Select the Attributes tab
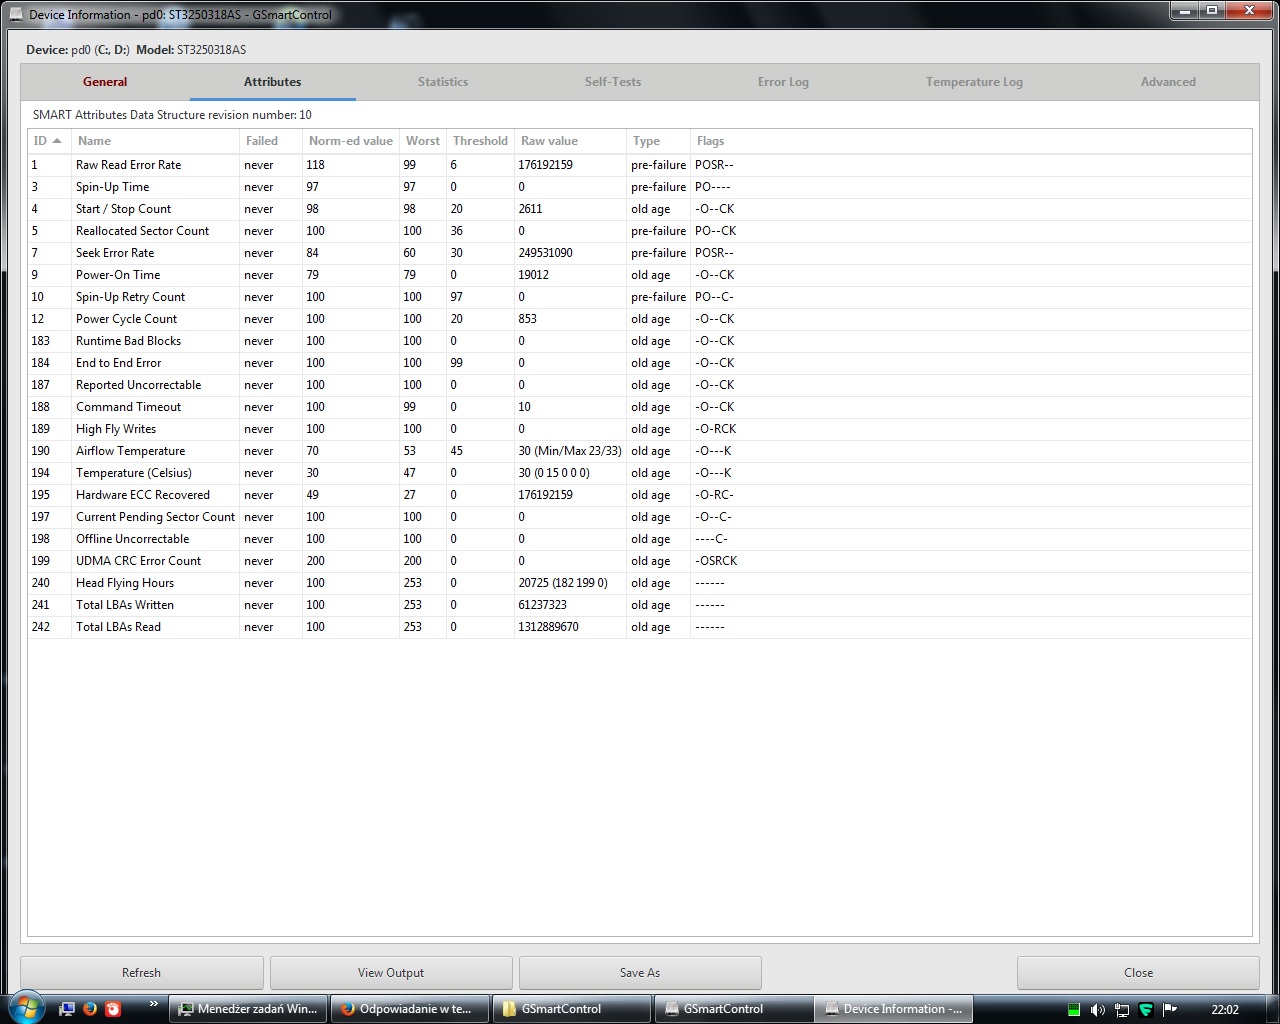This screenshot has height=1024, width=1280. (272, 82)
